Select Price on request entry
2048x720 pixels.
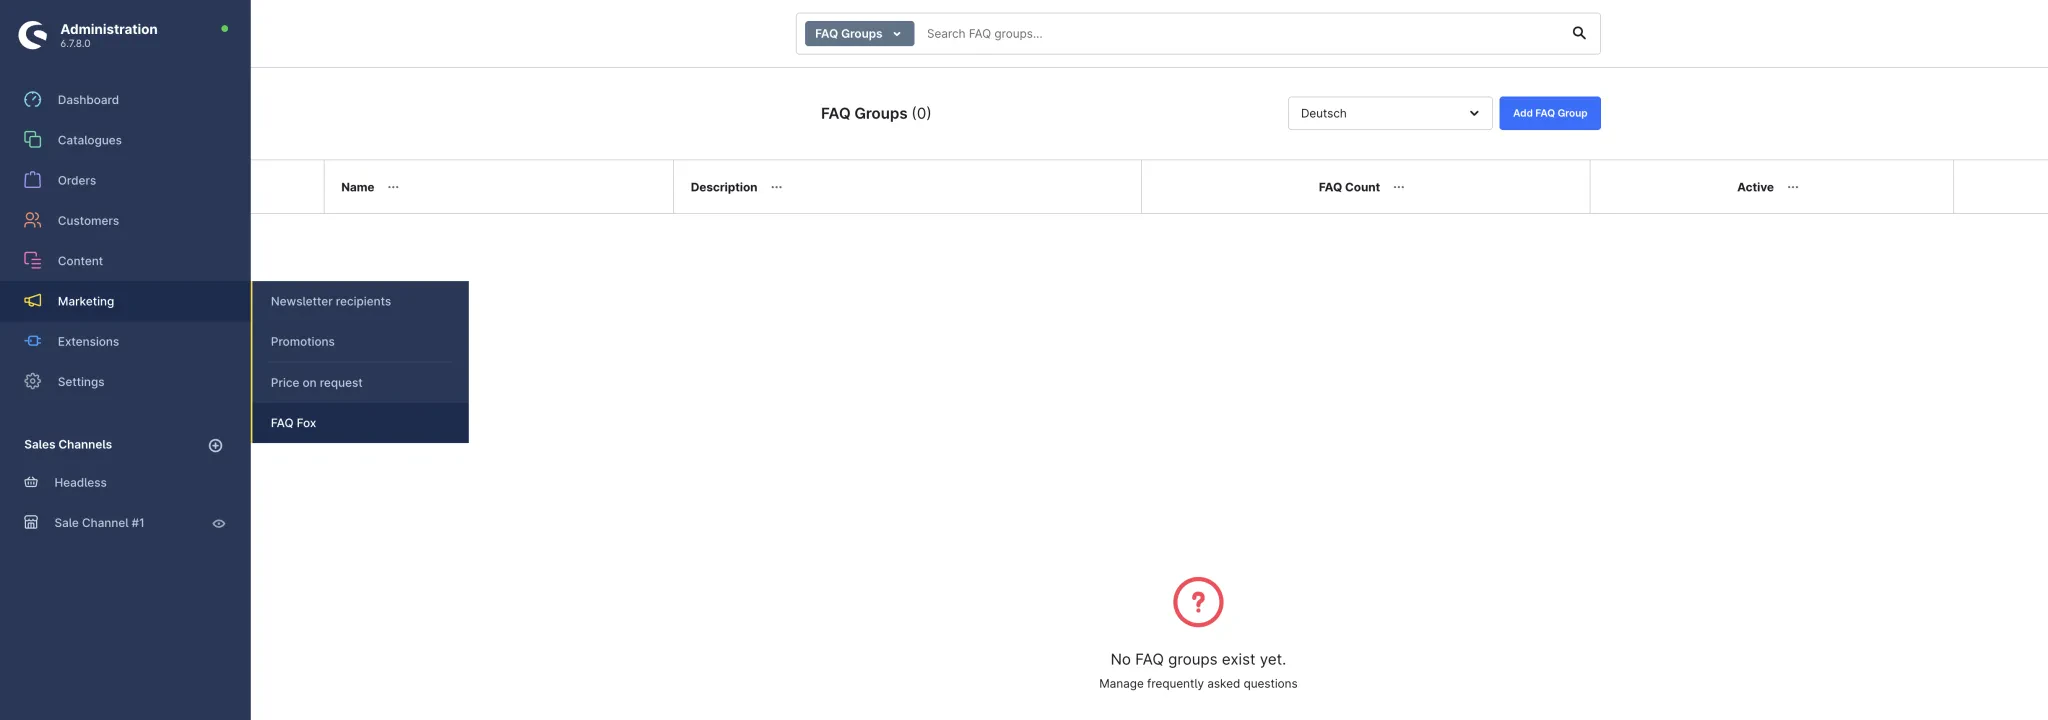tap(316, 383)
